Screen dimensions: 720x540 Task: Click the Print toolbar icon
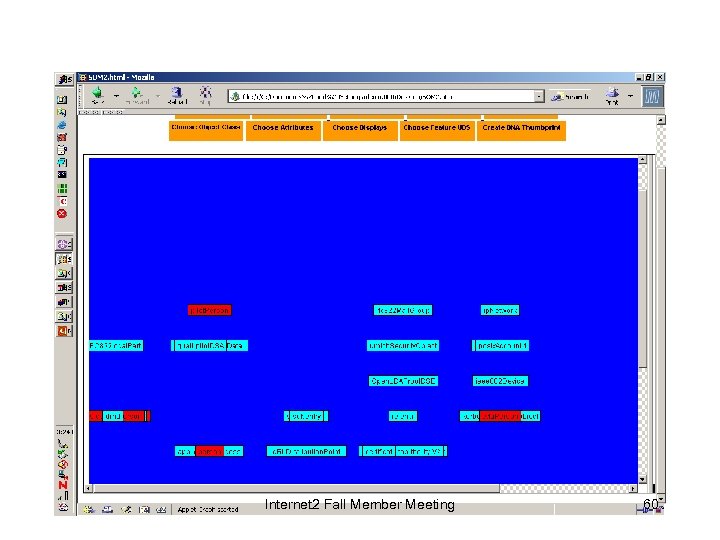click(612, 96)
